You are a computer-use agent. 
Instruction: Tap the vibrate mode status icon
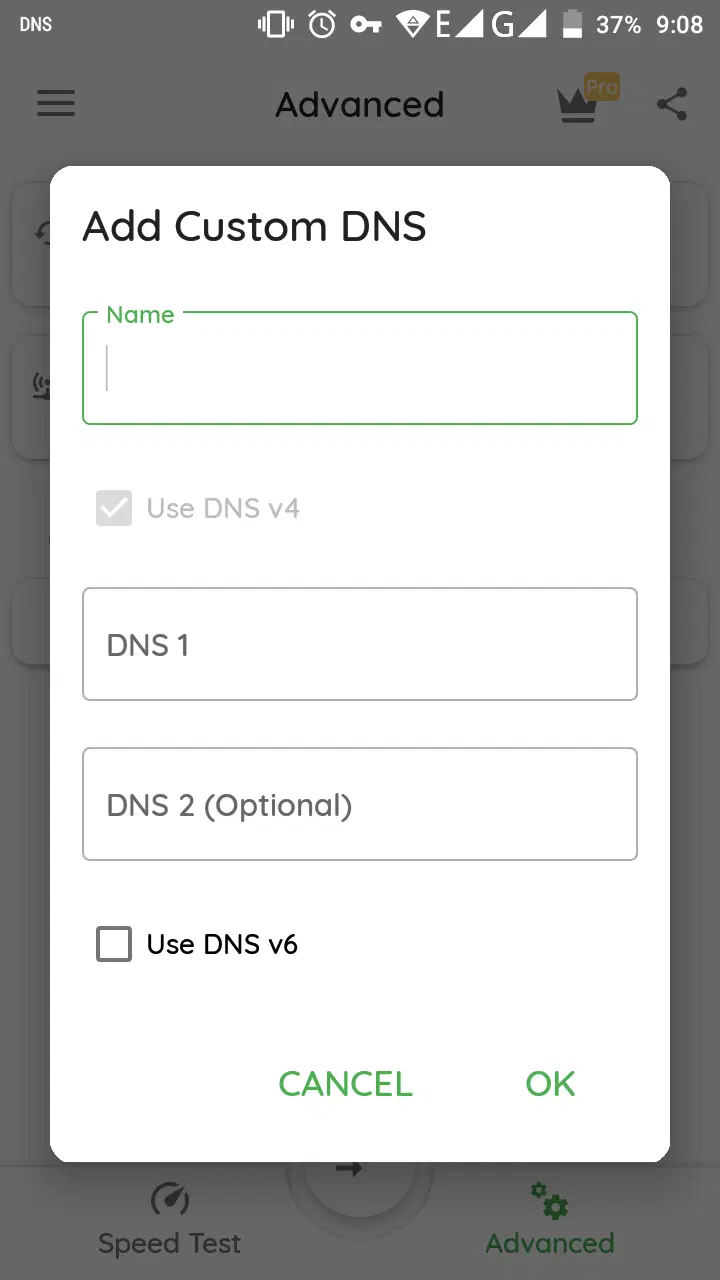277,25
